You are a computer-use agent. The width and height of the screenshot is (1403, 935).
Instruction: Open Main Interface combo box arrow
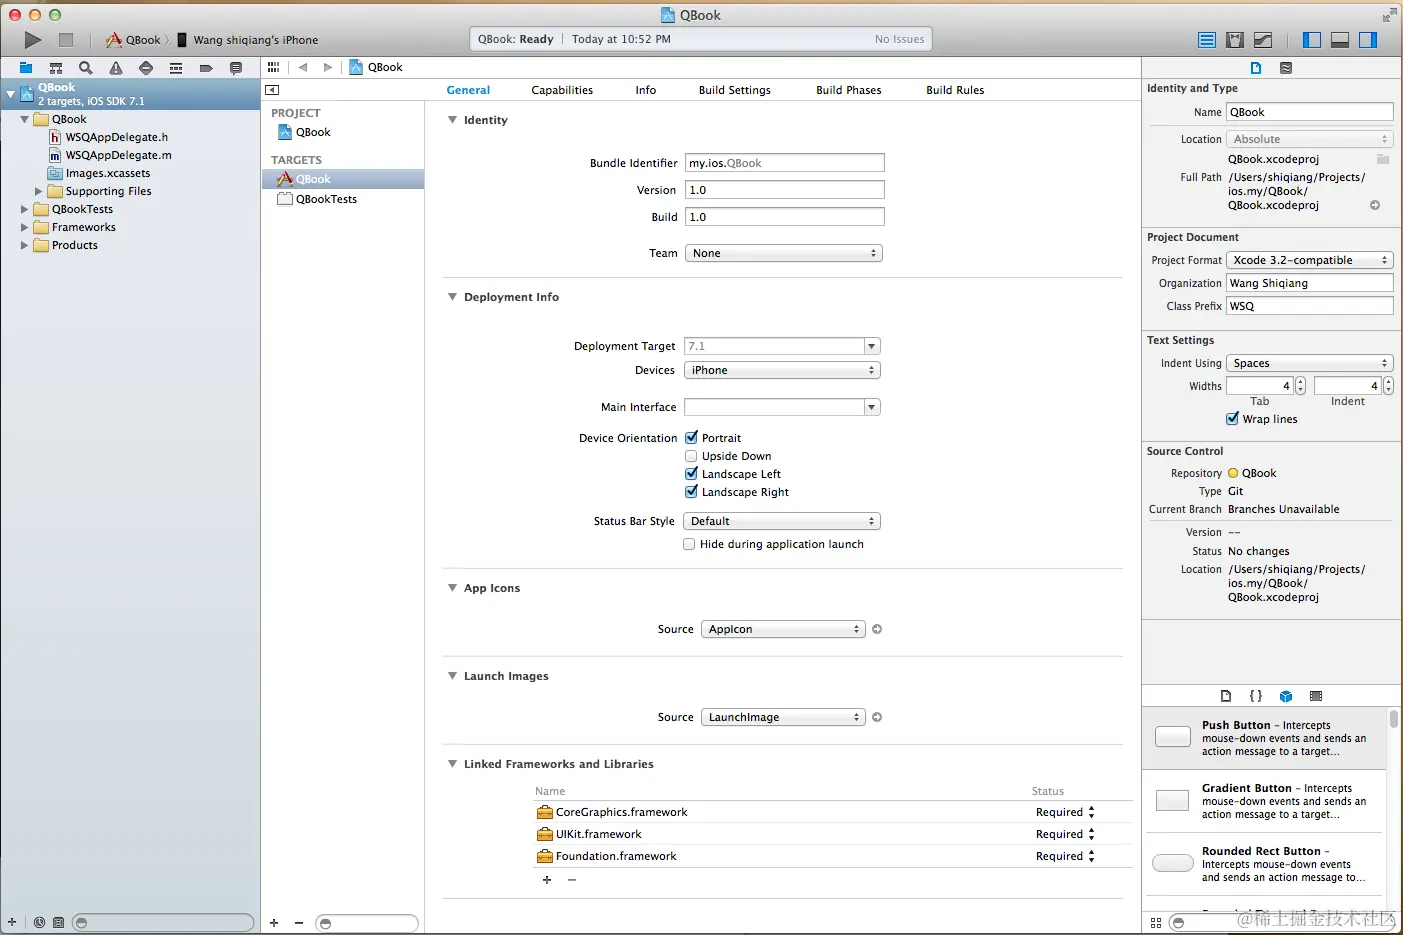pos(872,407)
